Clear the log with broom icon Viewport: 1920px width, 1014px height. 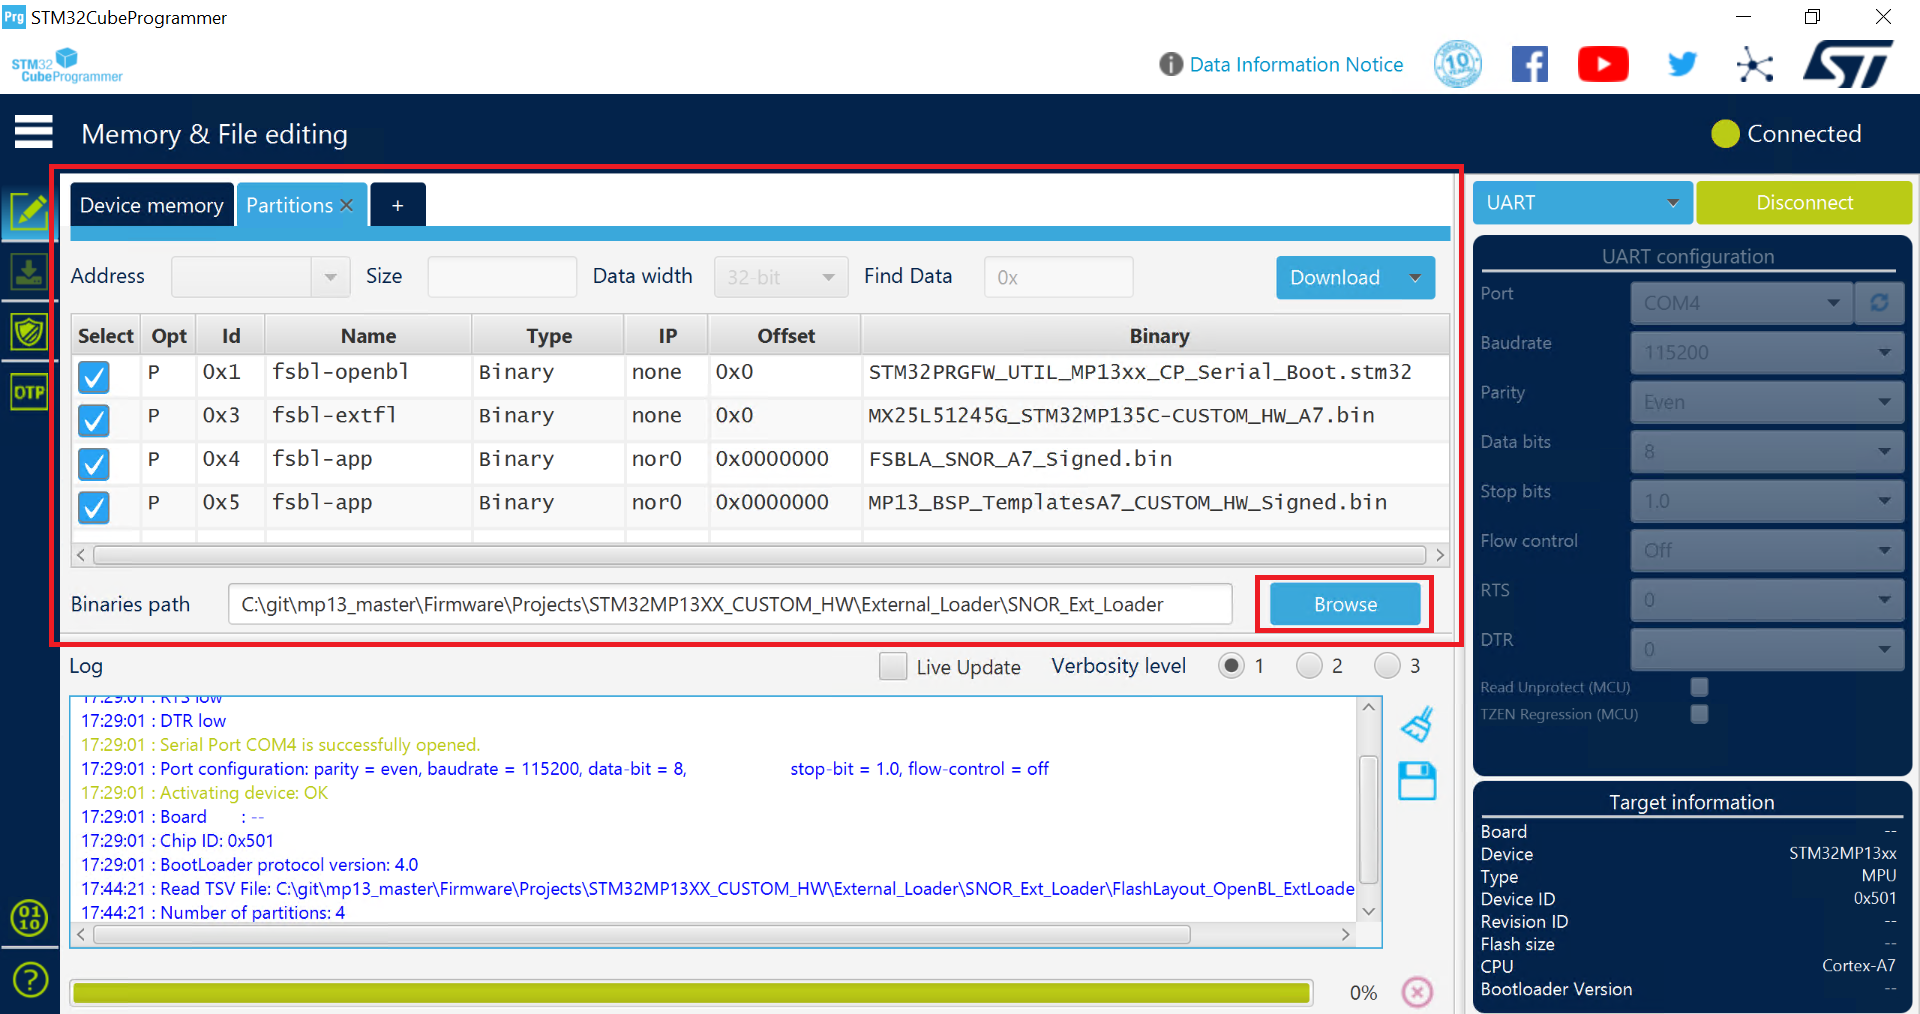tap(1417, 724)
